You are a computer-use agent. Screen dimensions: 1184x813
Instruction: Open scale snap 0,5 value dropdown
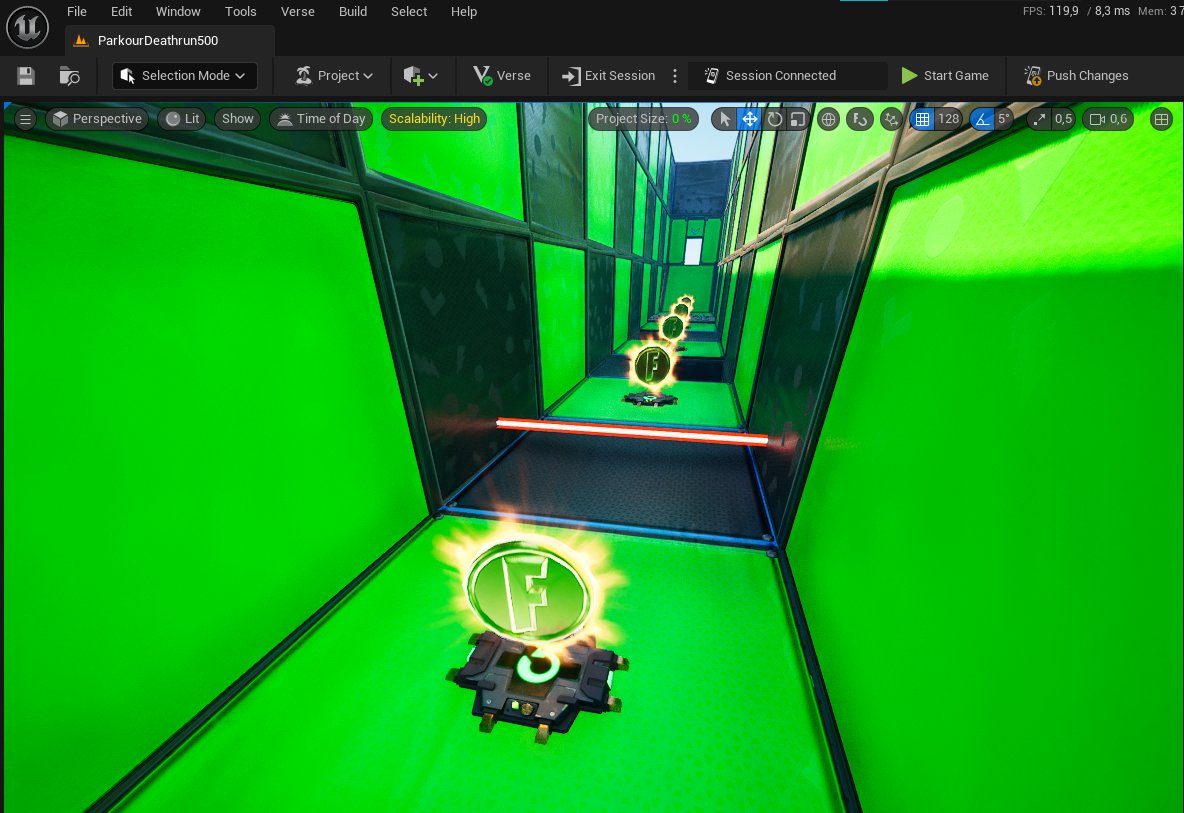[x=1063, y=119]
